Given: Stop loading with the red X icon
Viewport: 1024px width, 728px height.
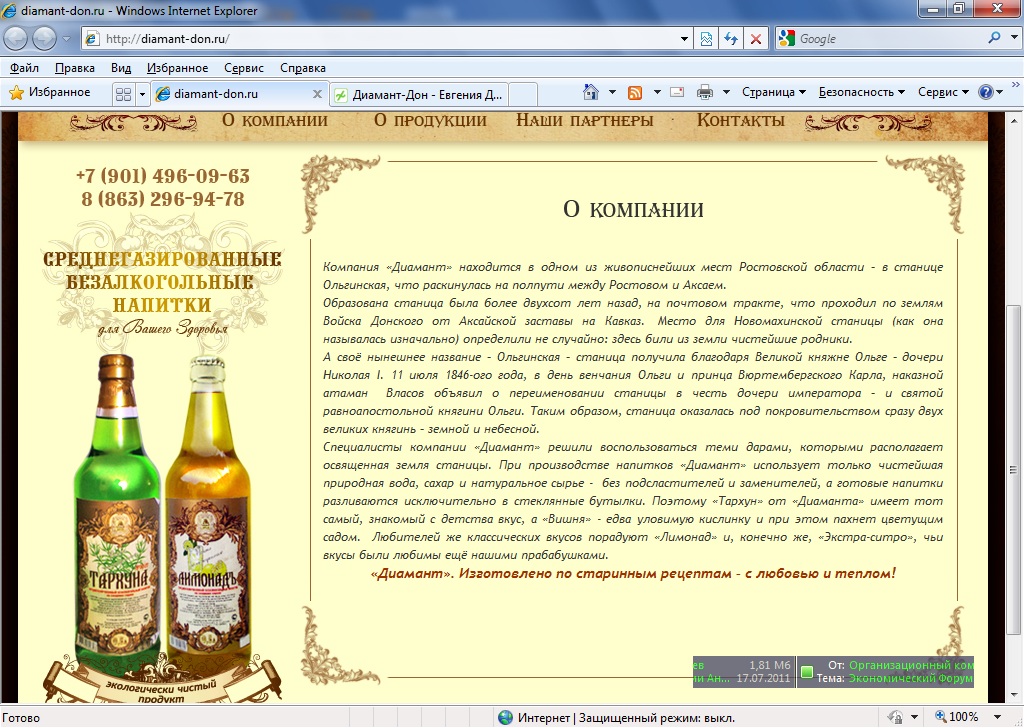Looking at the screenshot, I should point(756,39).
